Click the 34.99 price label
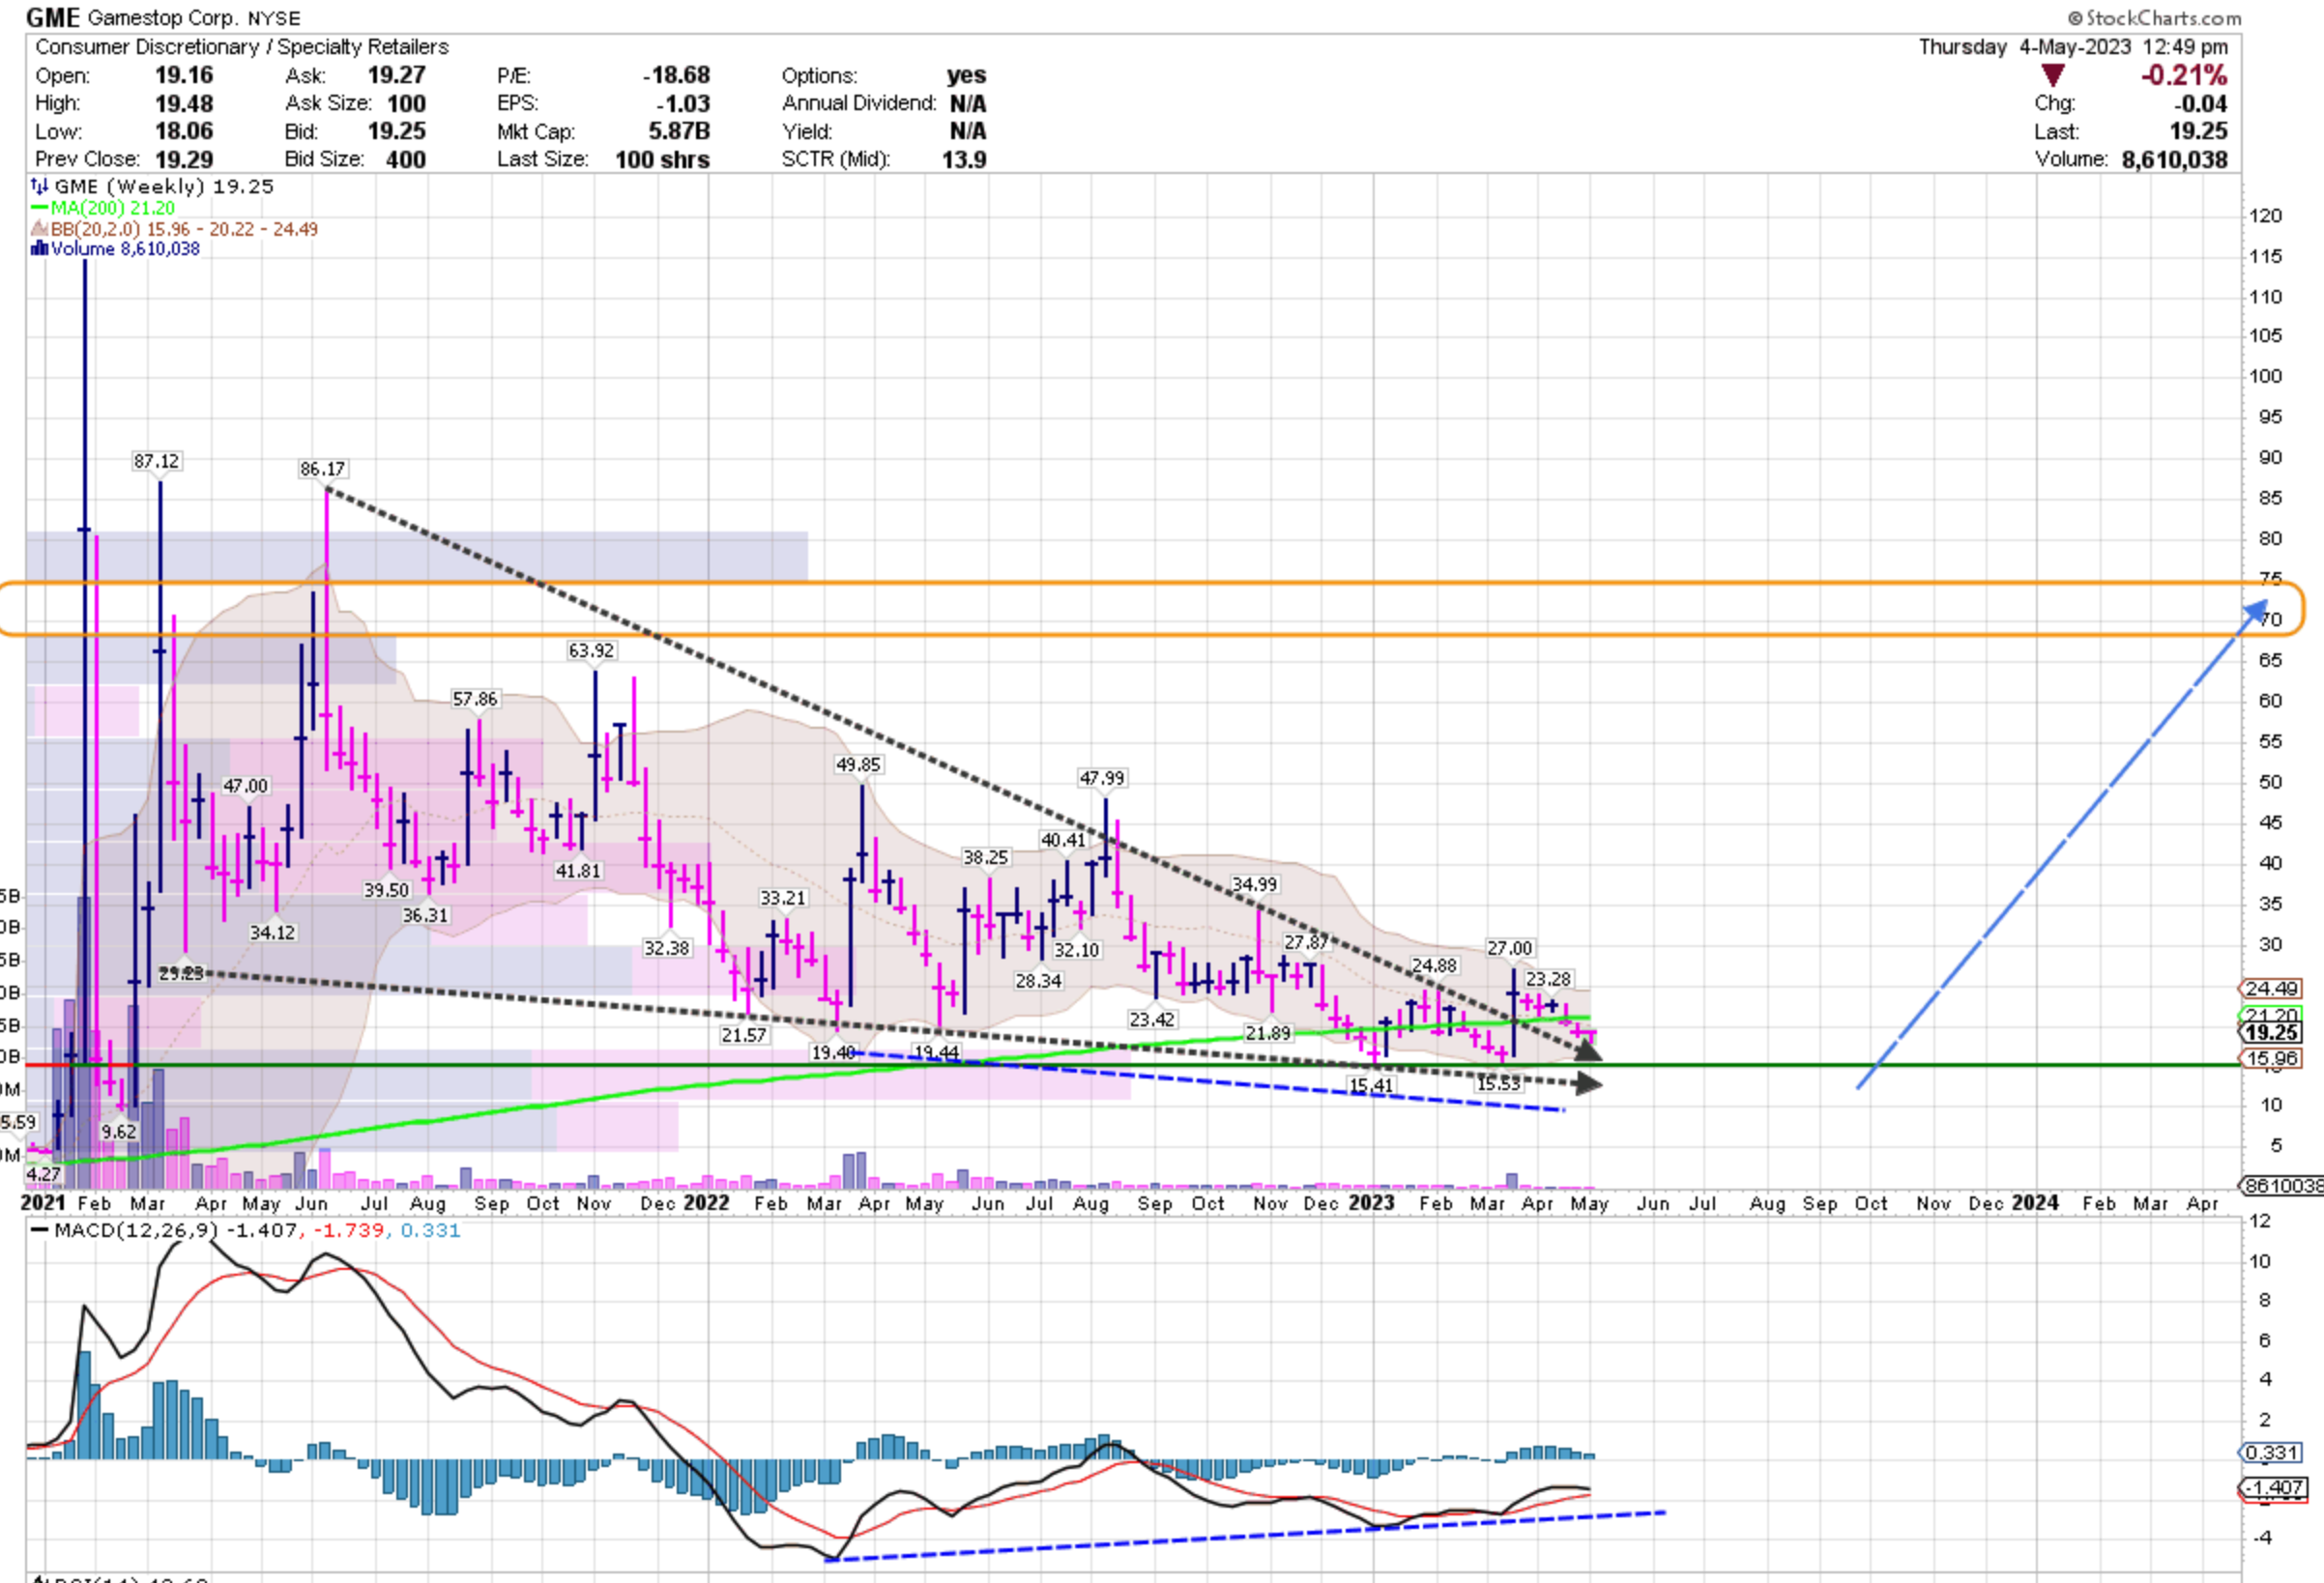Screen dimensions: 2324x1583 point(1254,884)
